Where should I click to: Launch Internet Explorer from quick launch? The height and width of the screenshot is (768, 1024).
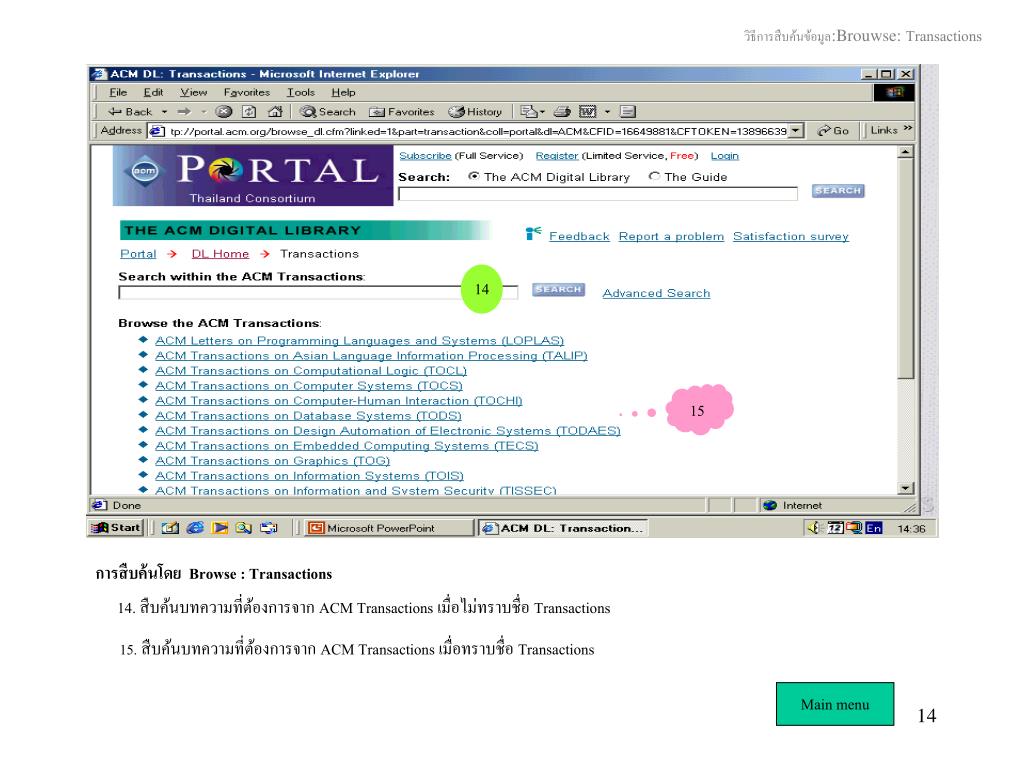(195, 528)
